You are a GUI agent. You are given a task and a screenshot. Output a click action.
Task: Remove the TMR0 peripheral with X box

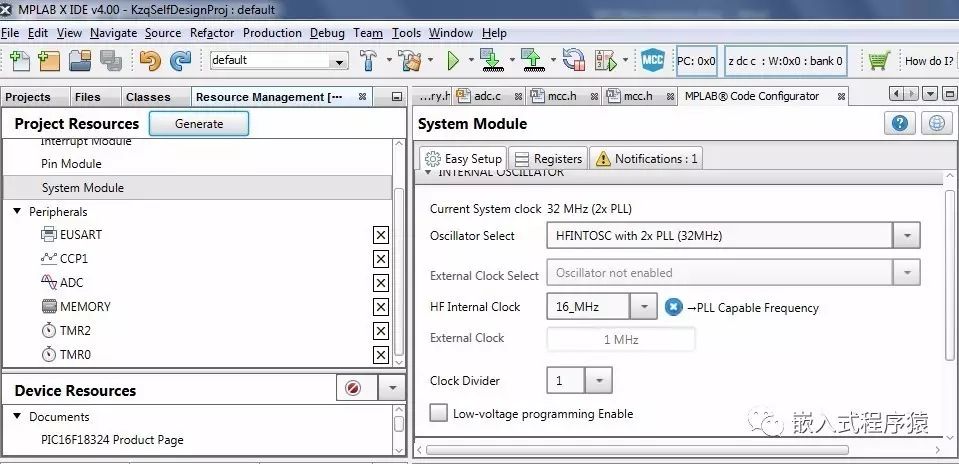pos(381,355)
